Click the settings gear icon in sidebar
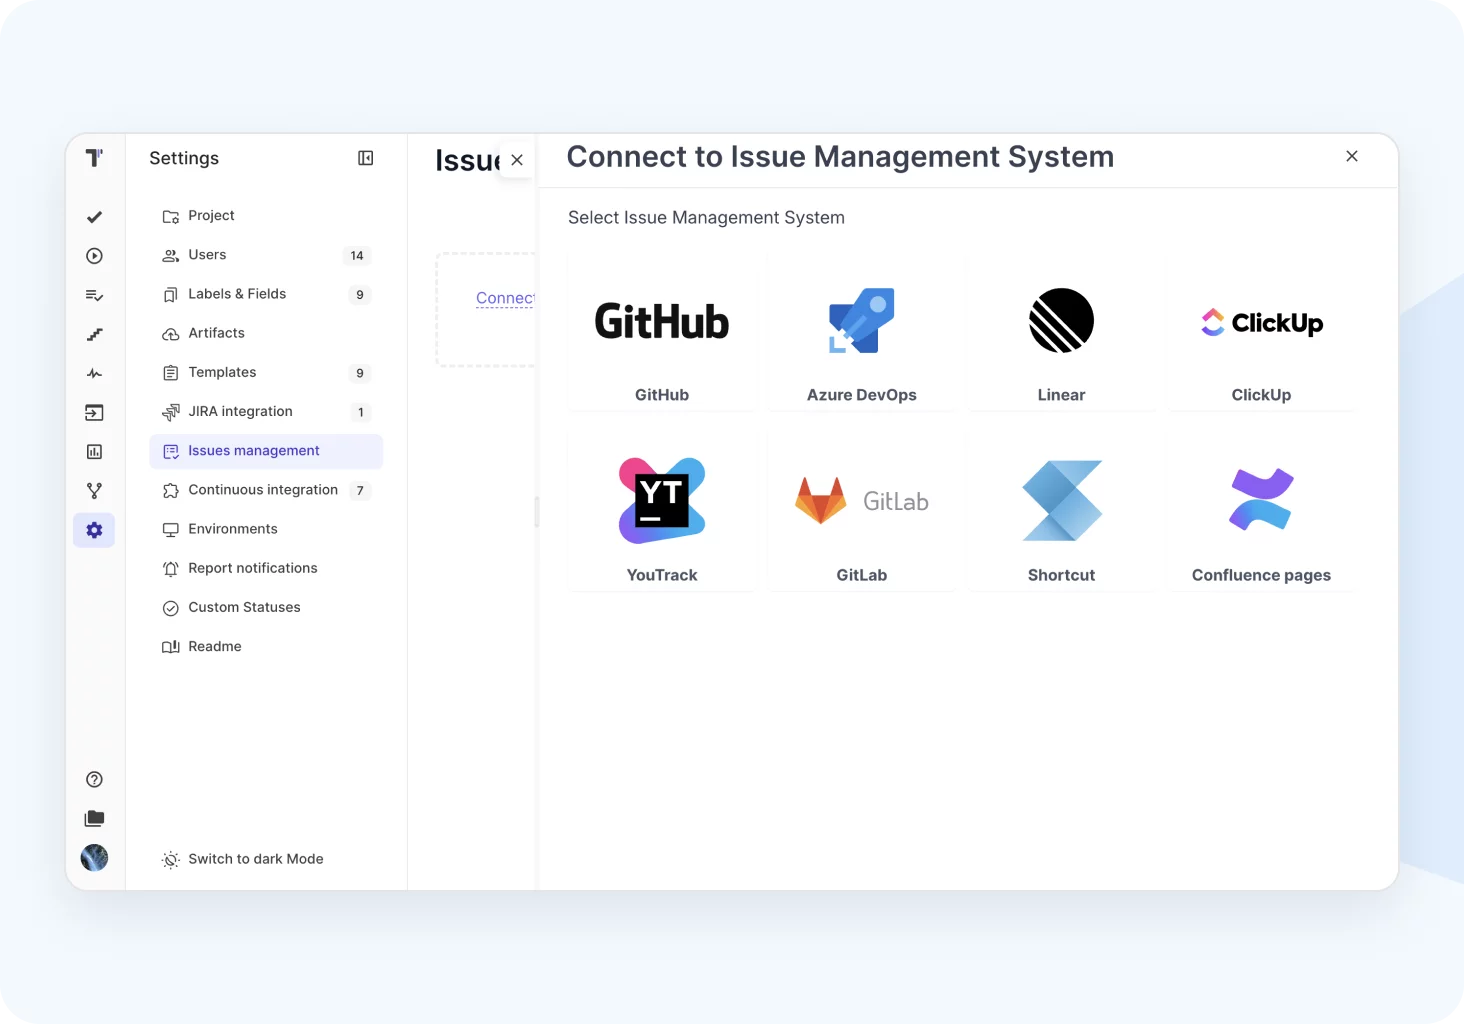The width and height of the screenshot is (1464, 1024). (94, 530)
